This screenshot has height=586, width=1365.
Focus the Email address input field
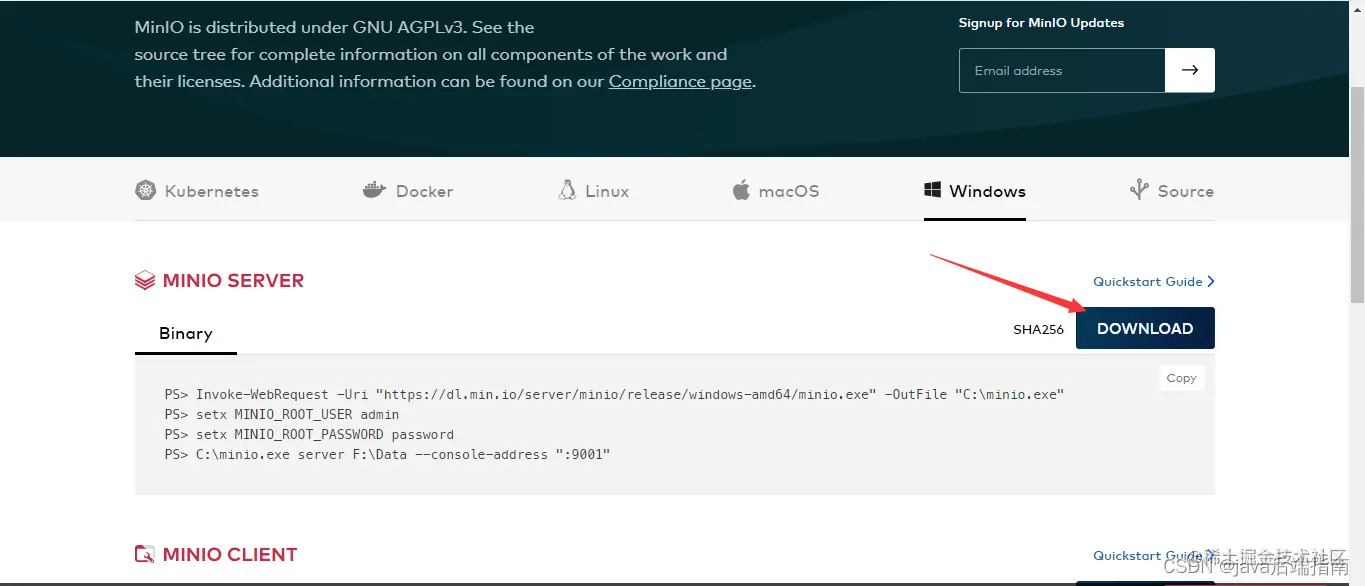point(1062,70)
